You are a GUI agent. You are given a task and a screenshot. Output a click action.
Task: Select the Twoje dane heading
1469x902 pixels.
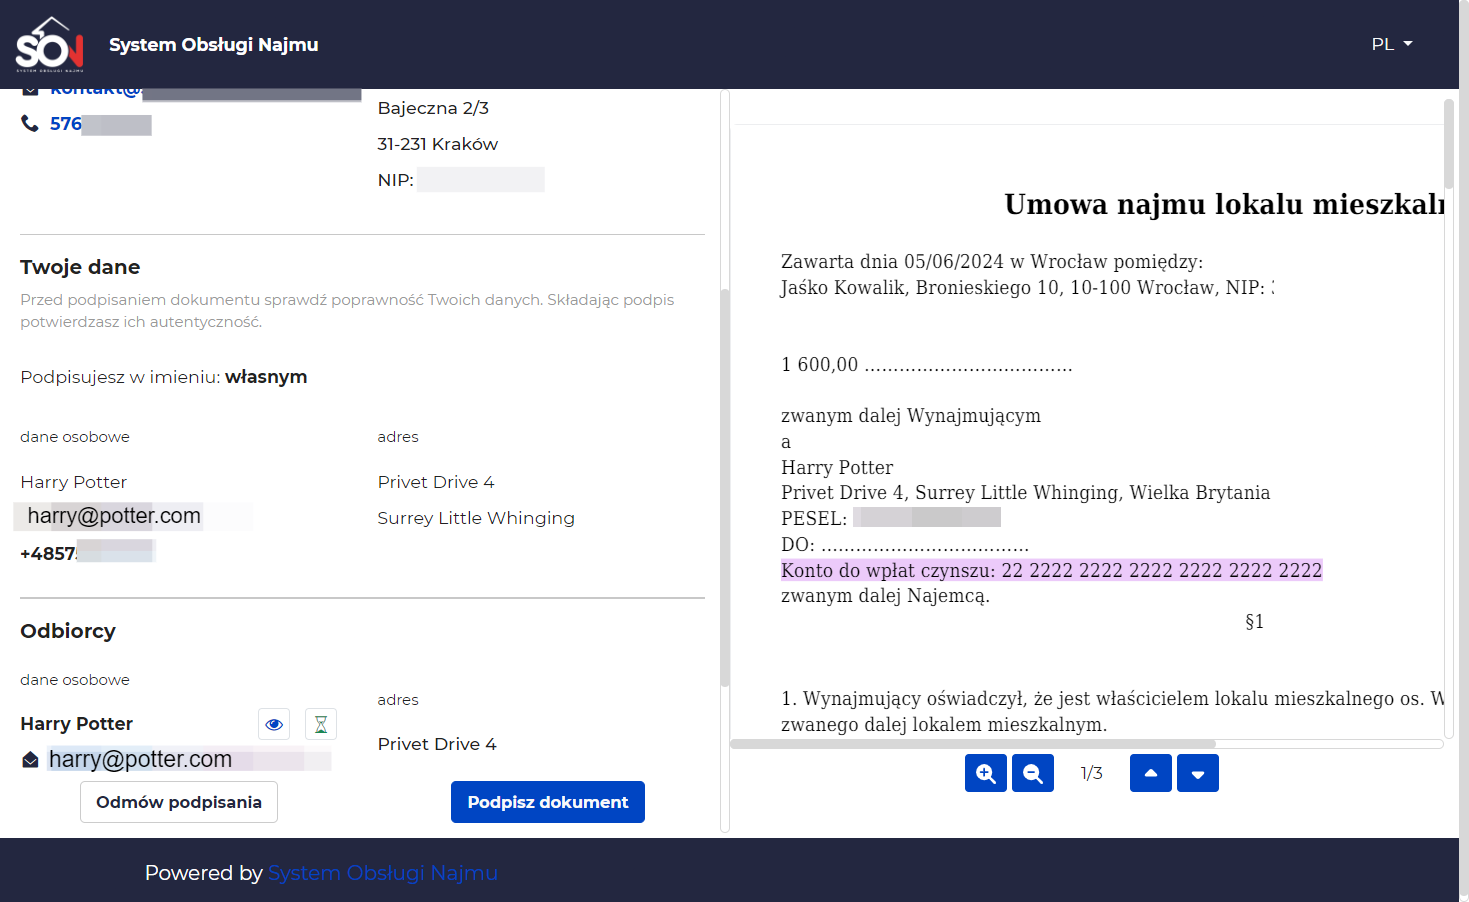80,267
